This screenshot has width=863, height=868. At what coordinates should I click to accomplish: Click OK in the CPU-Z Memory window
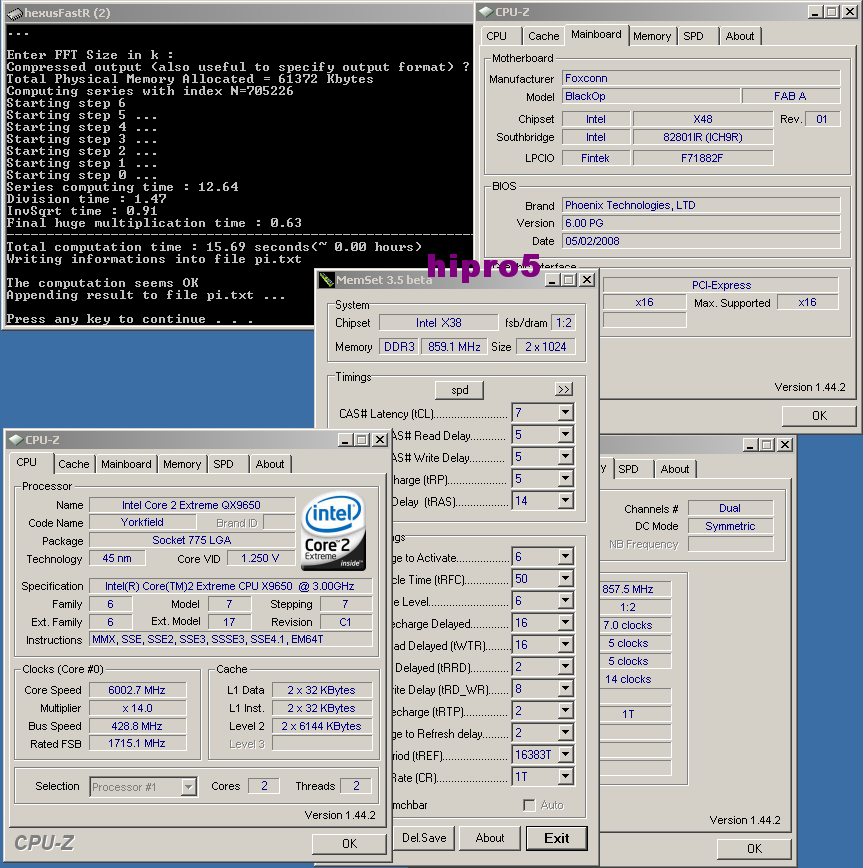click(x=755, y=849)
